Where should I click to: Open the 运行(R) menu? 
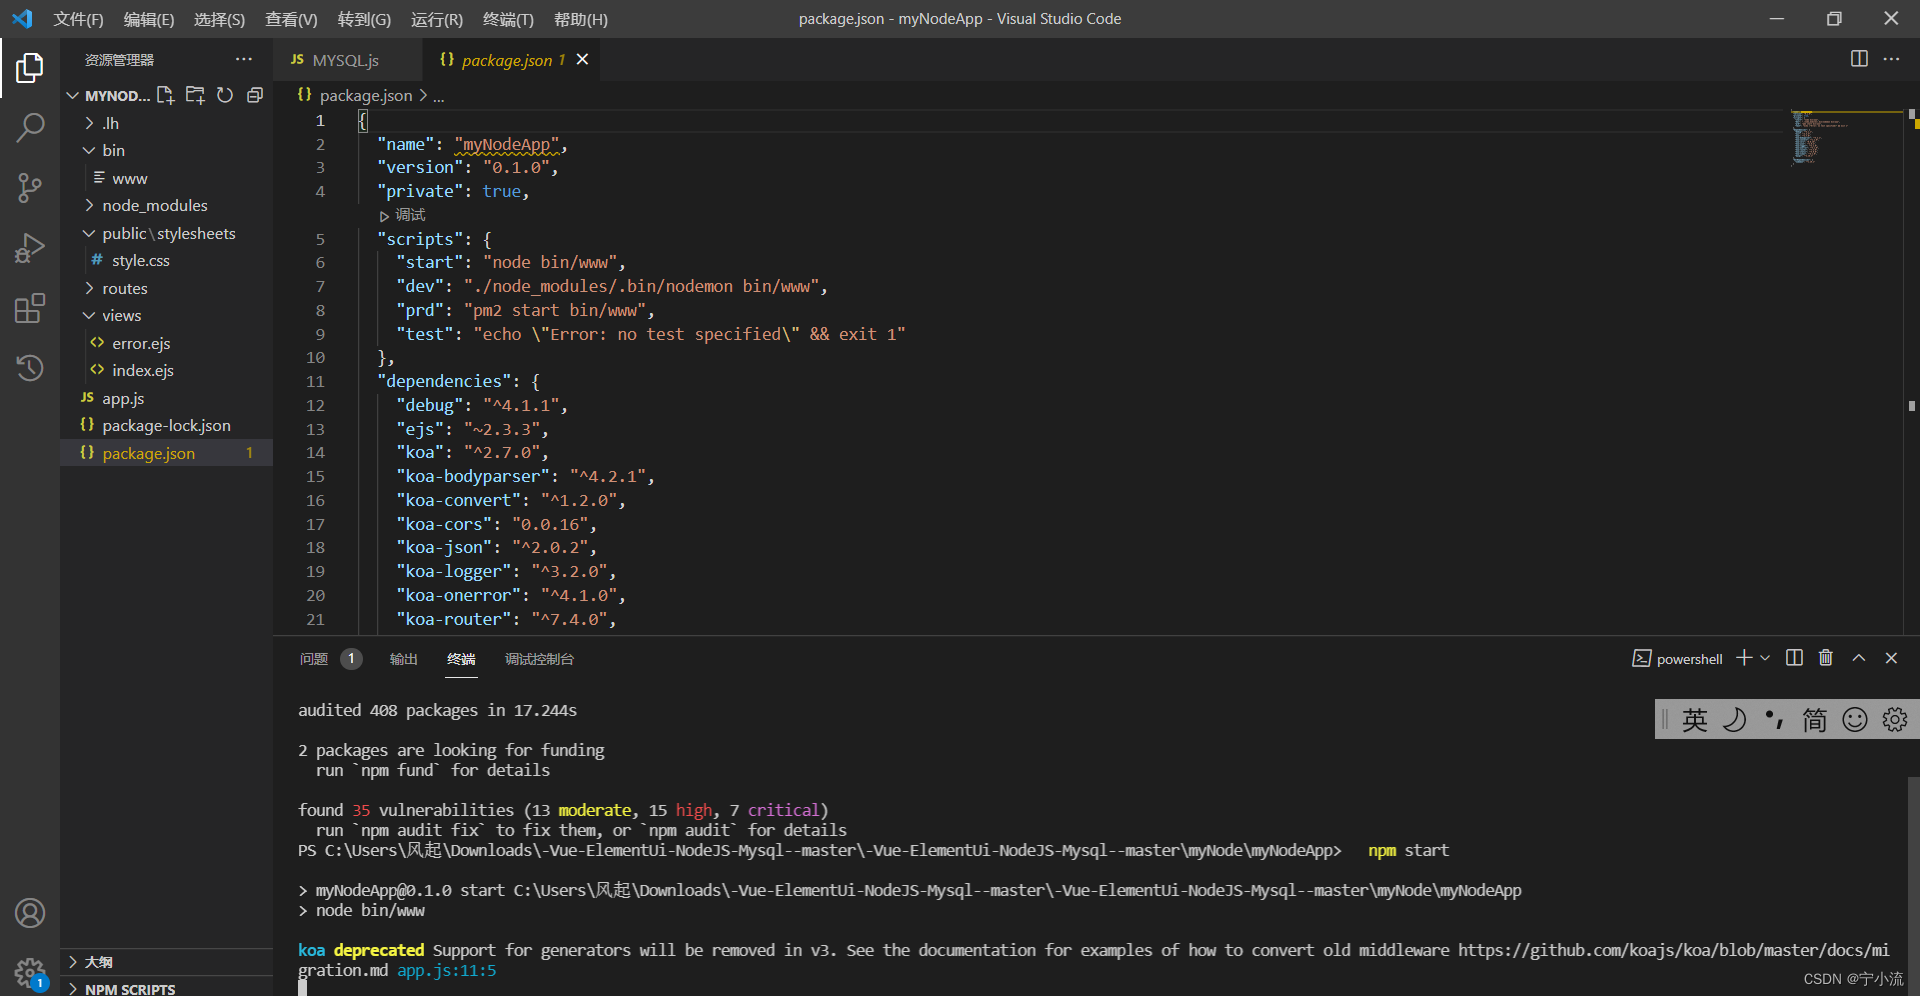click(437, 19)
